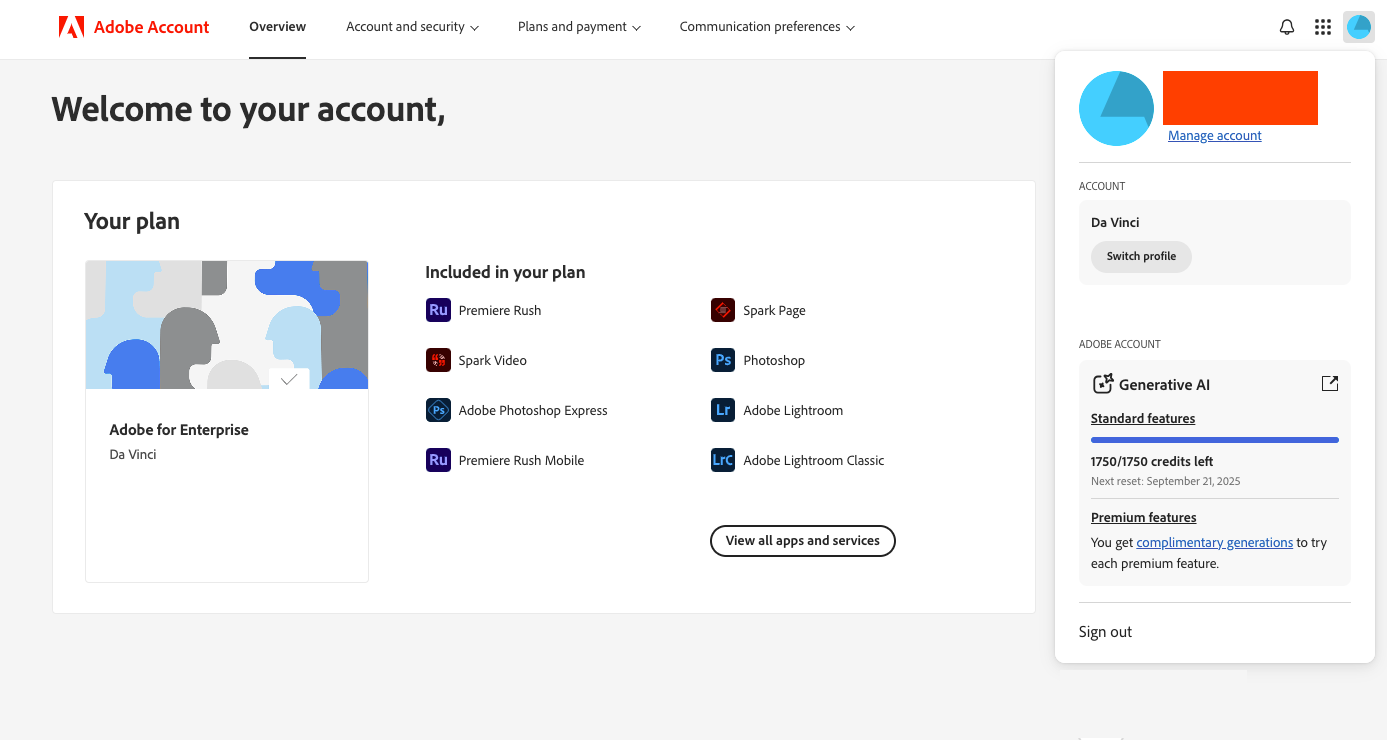Open the apps grid launcher
This screenshot has height=740, width=1387.
1323,27
